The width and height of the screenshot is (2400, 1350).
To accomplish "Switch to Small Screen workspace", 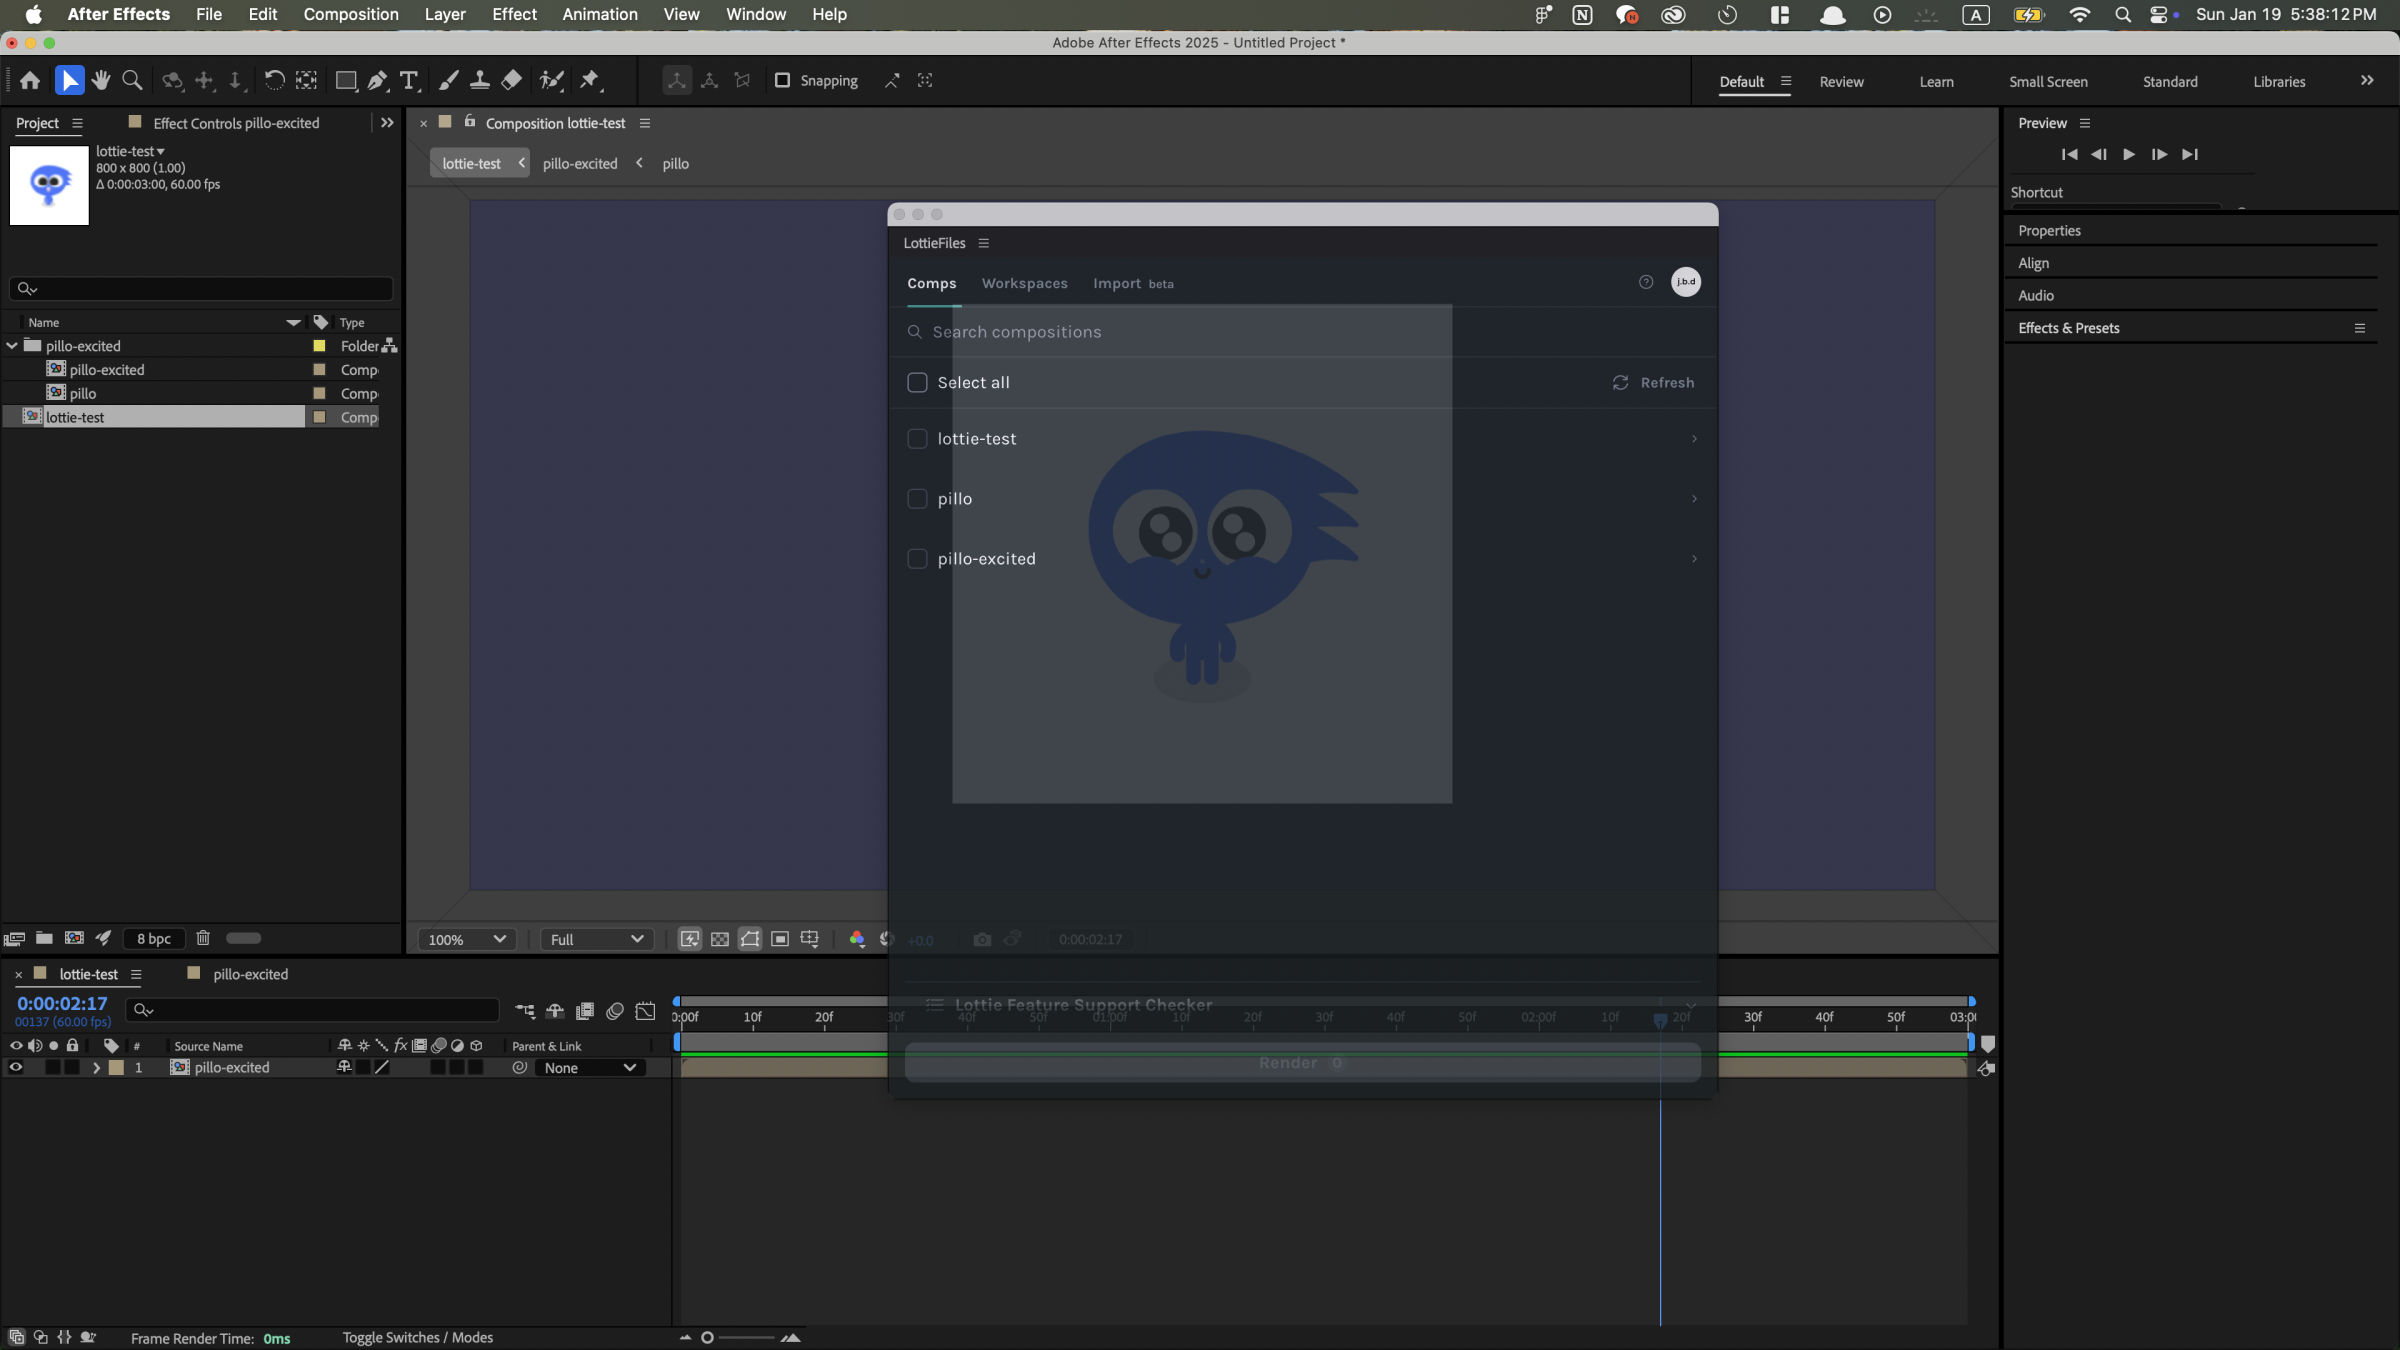I will tap(2048, 81).
